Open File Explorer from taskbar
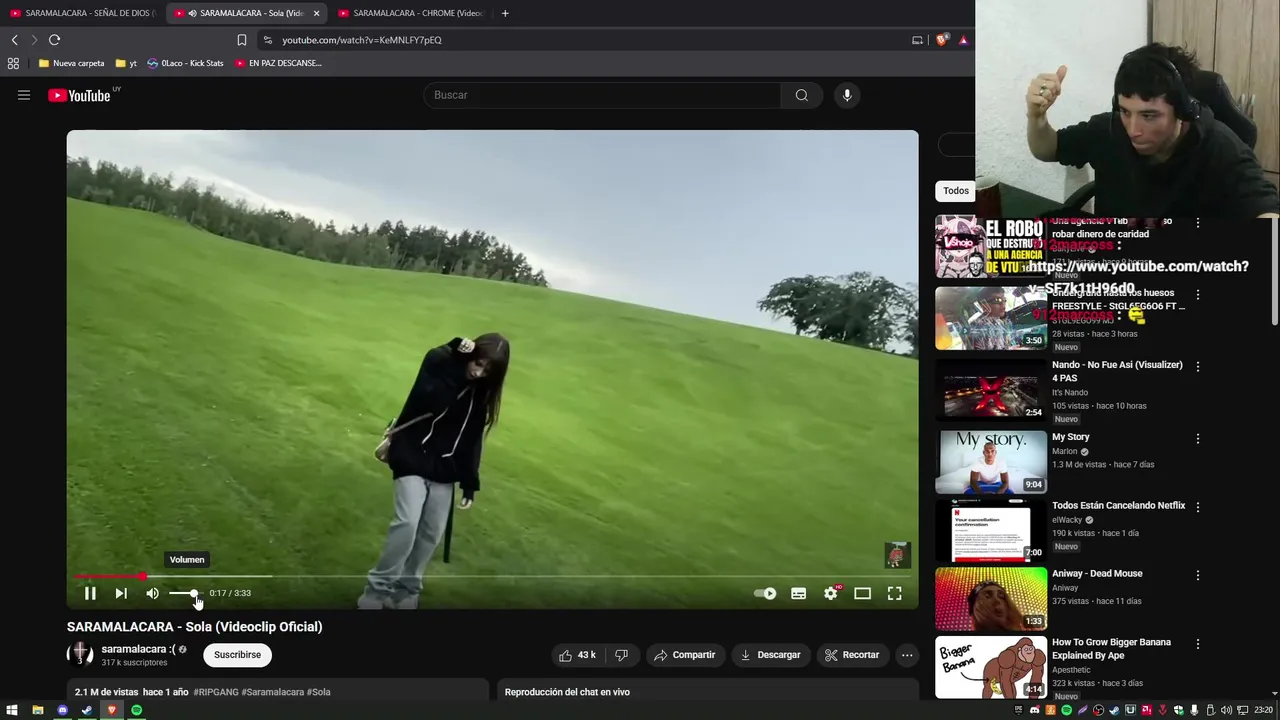The height and width of the screenshot is (720, 1280). coord(37,710)
